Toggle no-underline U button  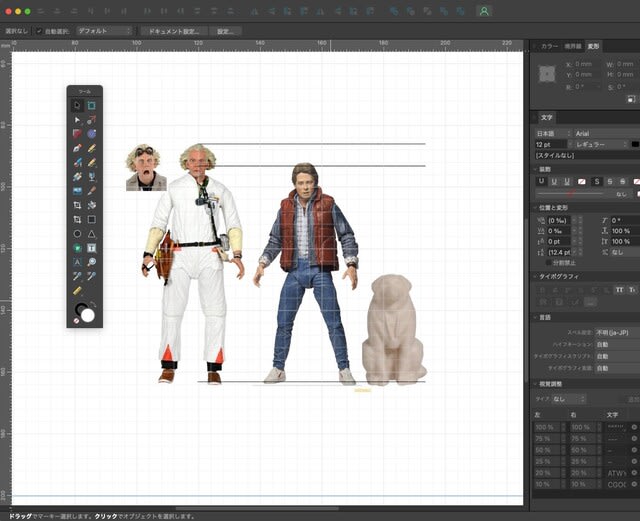click(541, 181)
